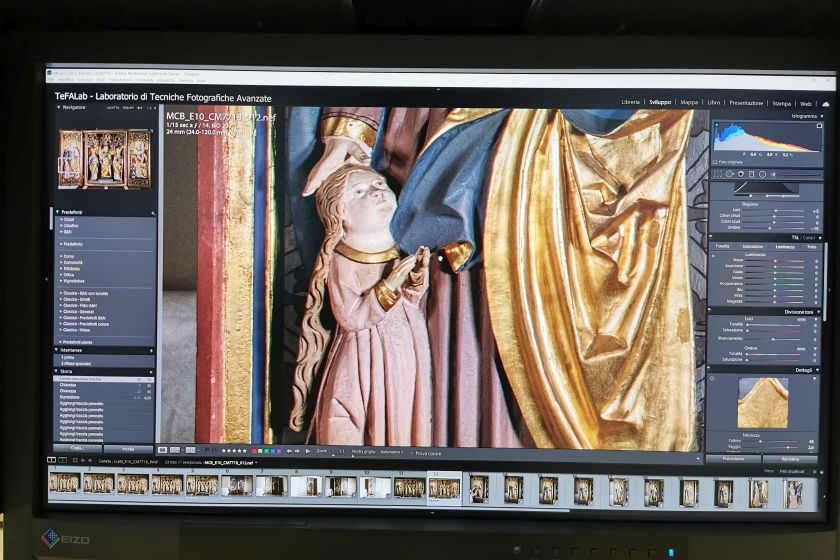The width and height of the screenshot is (840, 560).
Task: Expand the Vignettatura preset group
Action: pos(73,281)
